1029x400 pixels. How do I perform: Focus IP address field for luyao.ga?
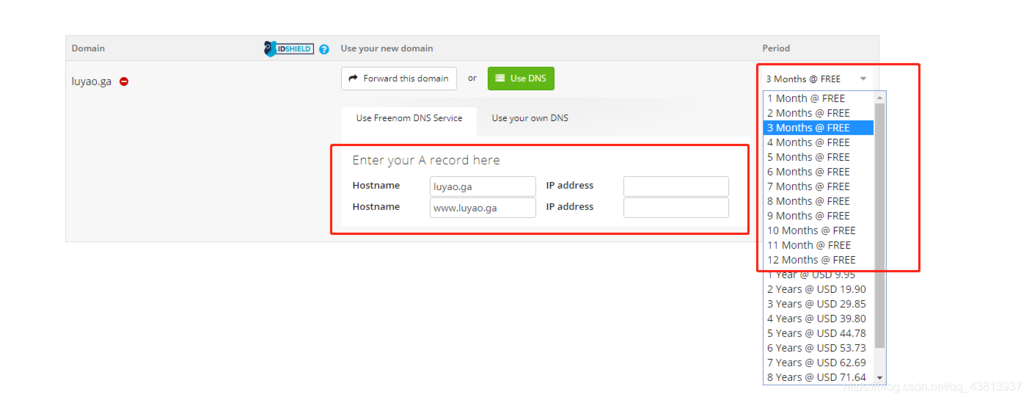[x=676, y=186]
